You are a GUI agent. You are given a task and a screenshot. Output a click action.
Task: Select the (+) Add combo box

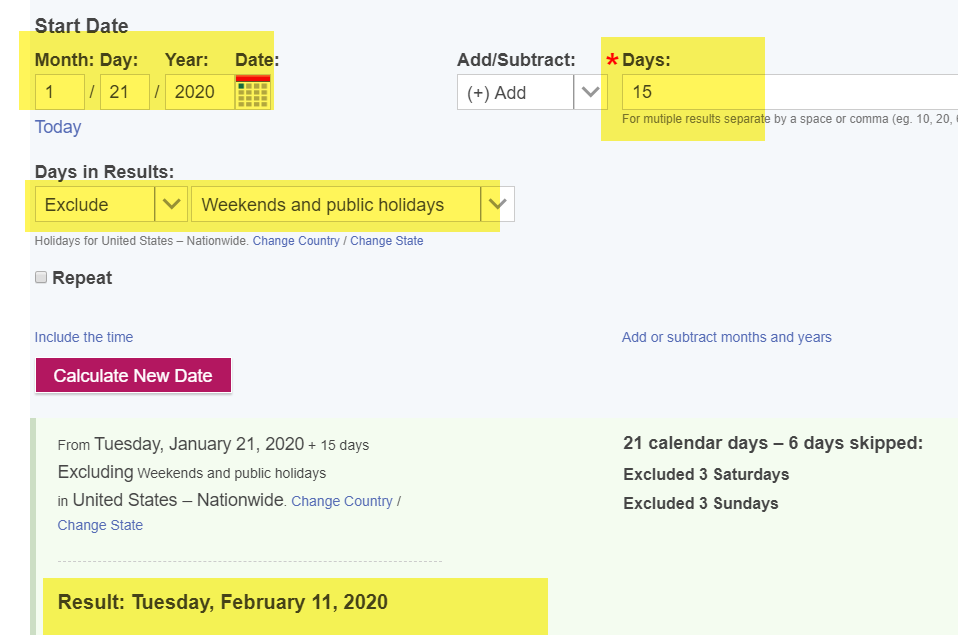point(515,92)
